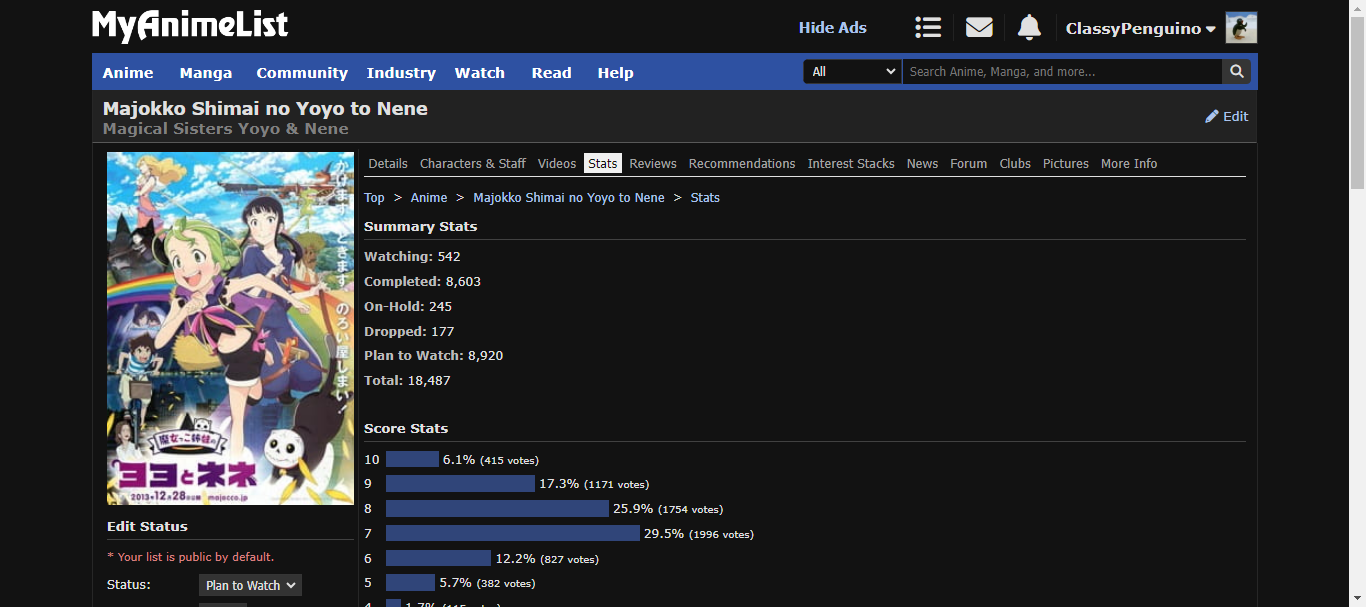This screenshot has height=607, width=1366.
Task: Switch to the Videos tab
Action: point(557,163)
